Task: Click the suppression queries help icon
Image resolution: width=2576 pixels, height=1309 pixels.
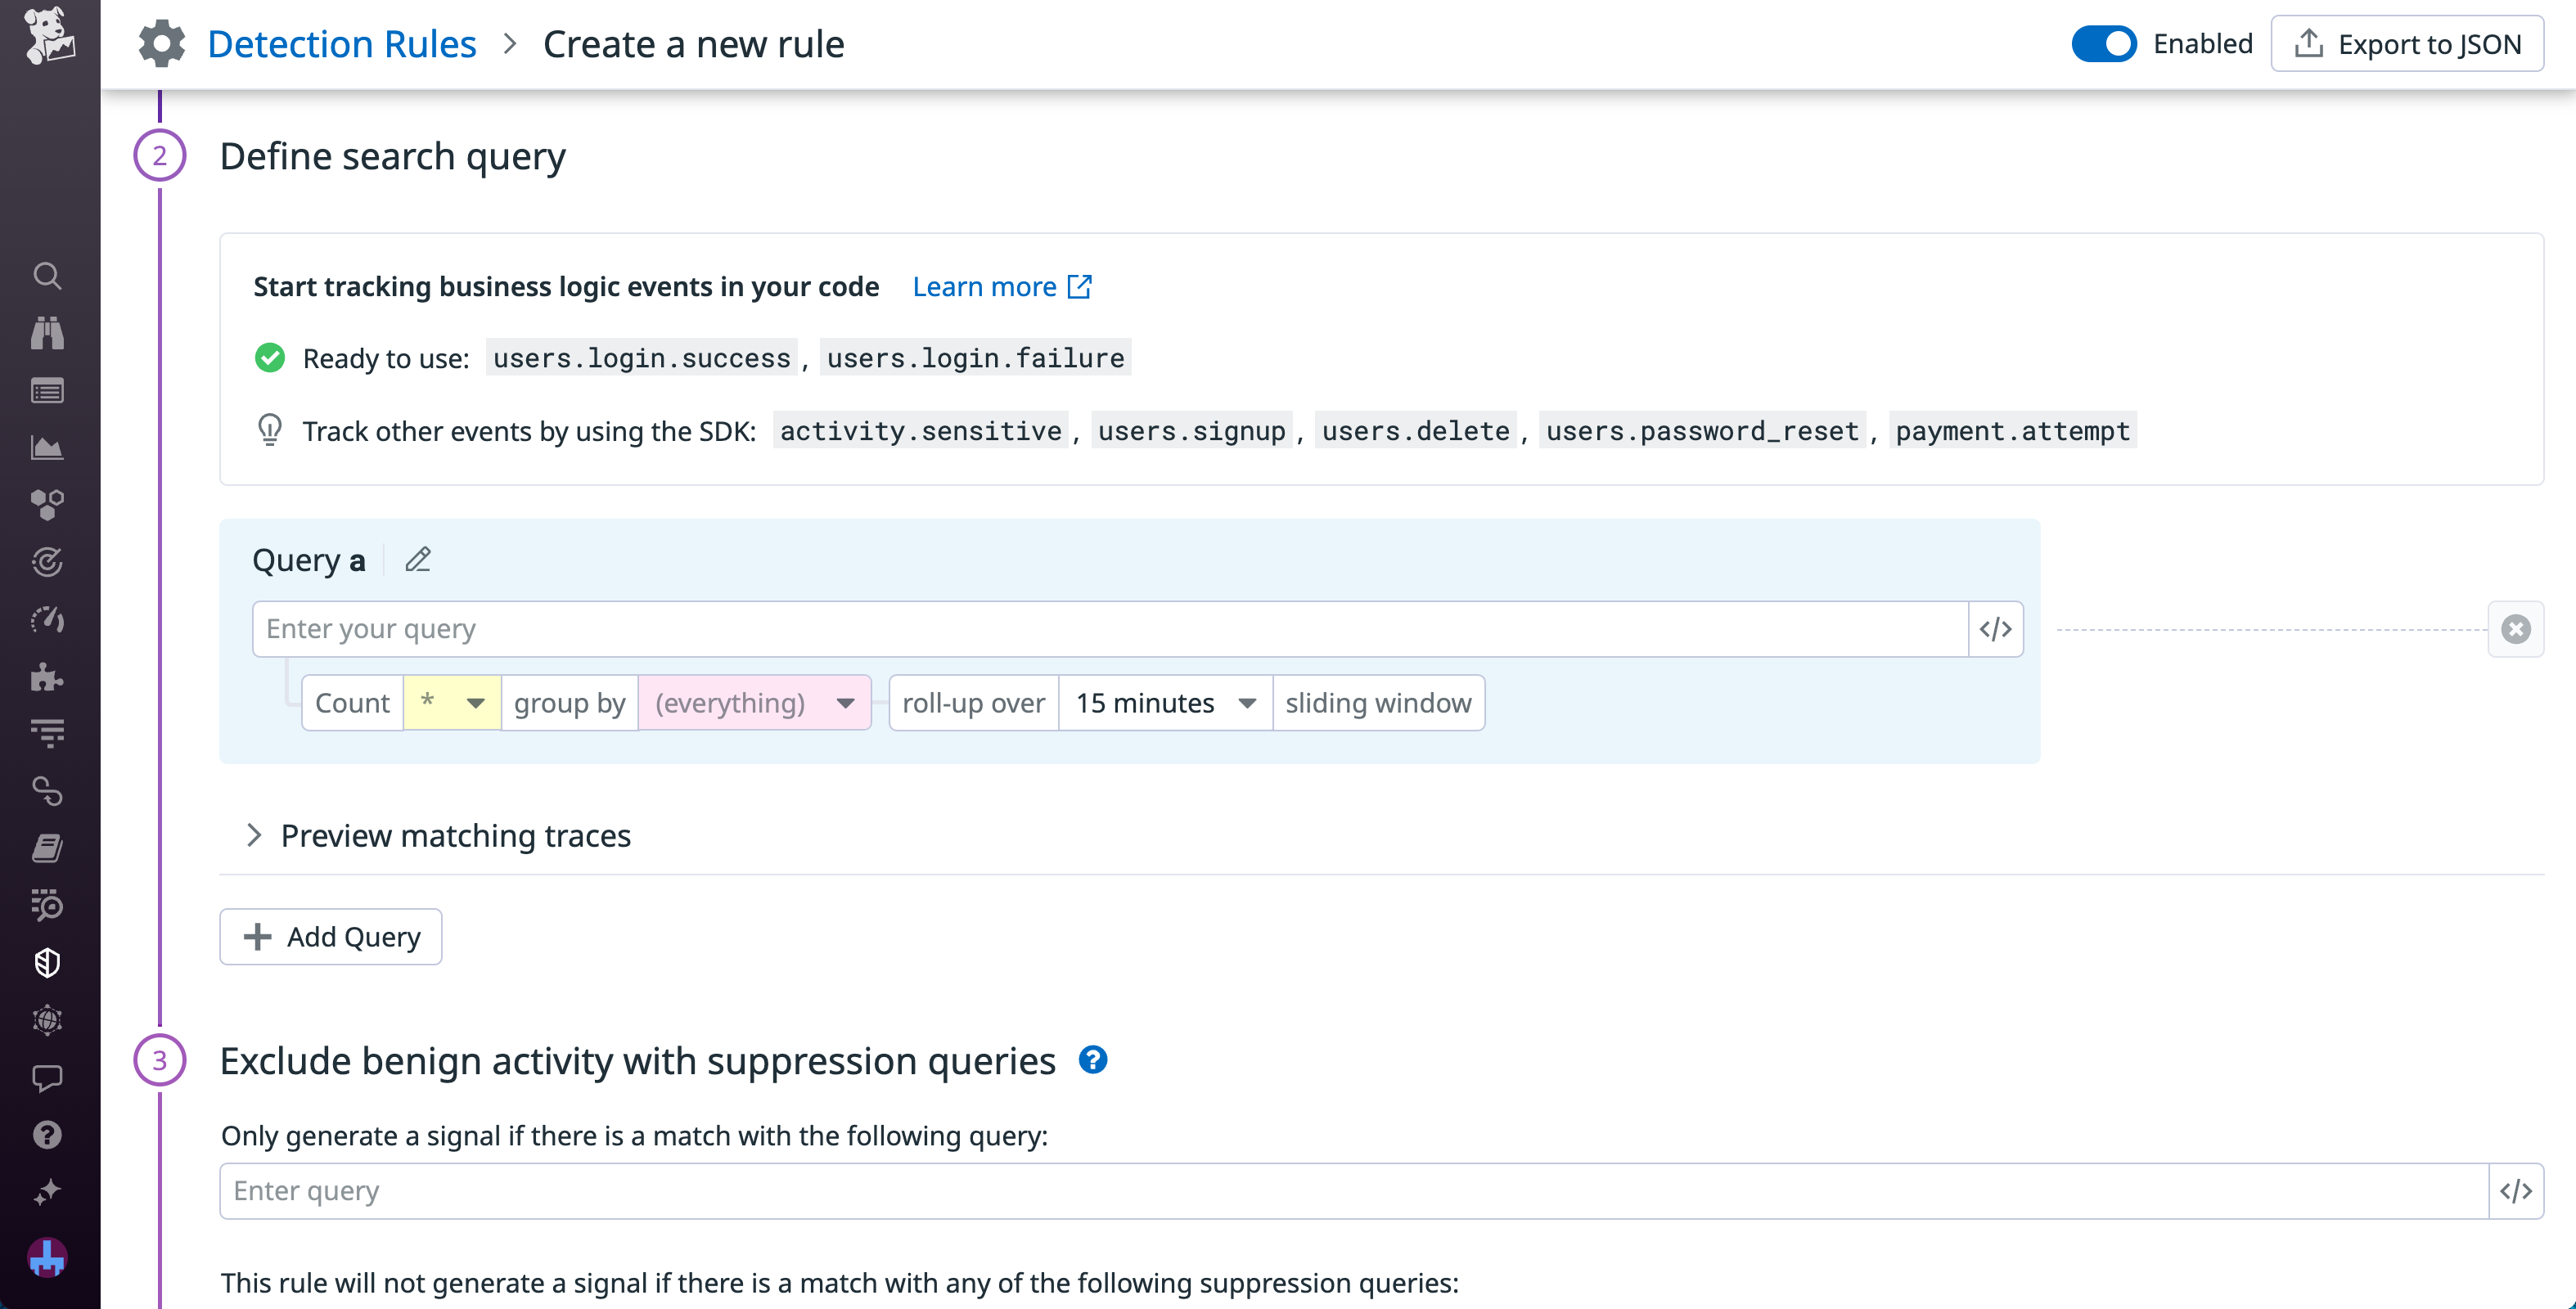Action: 1093,1060
